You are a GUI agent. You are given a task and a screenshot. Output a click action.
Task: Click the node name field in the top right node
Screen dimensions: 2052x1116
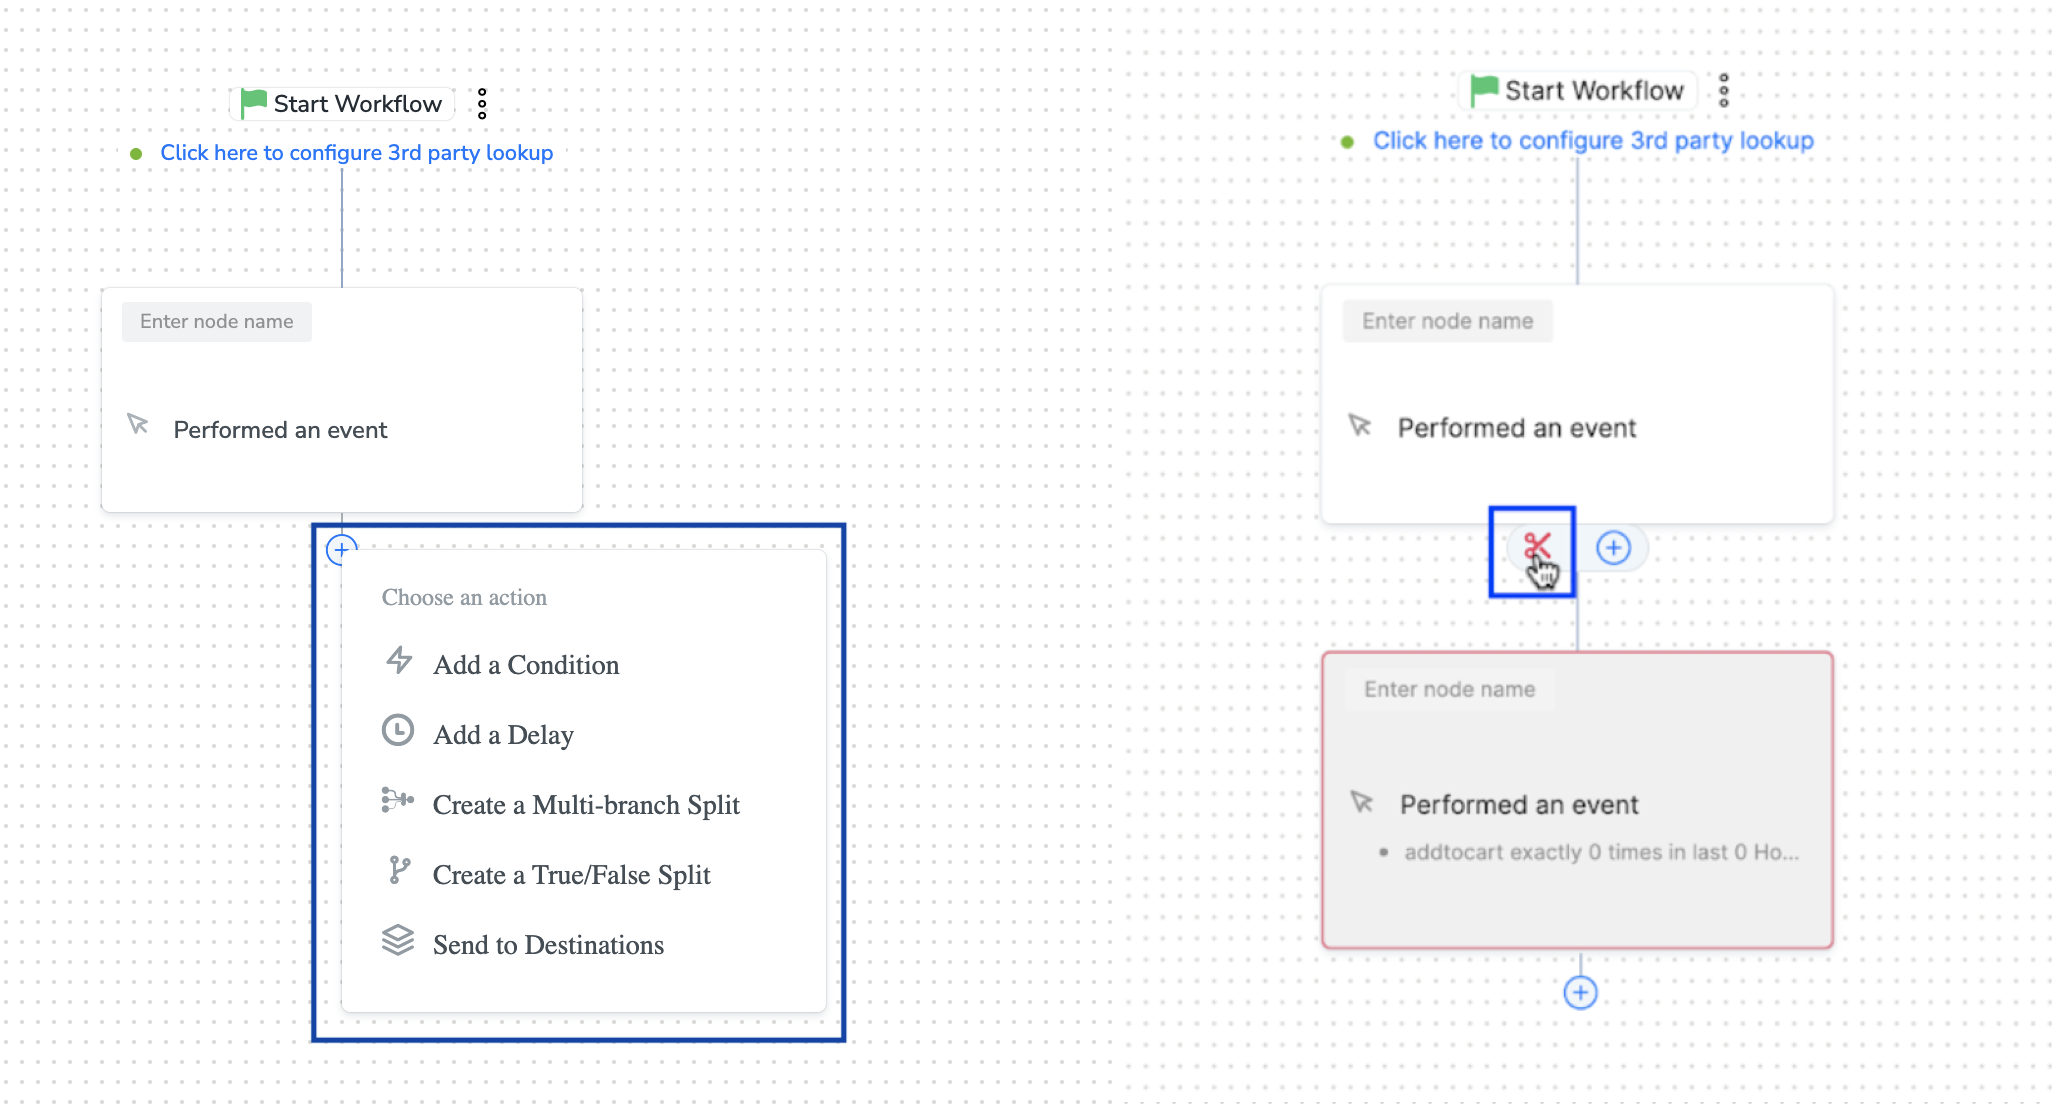1447,321
